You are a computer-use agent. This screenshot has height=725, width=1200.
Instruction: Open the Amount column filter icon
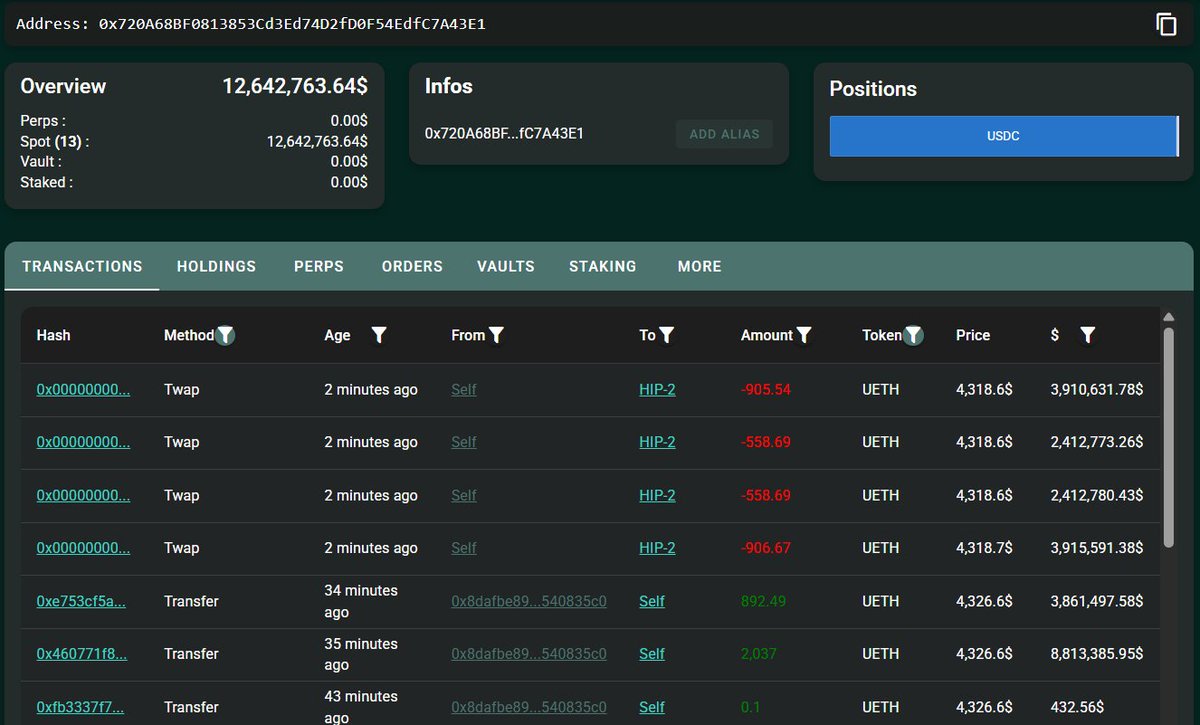pyautogui.click(x=804, y=336)
